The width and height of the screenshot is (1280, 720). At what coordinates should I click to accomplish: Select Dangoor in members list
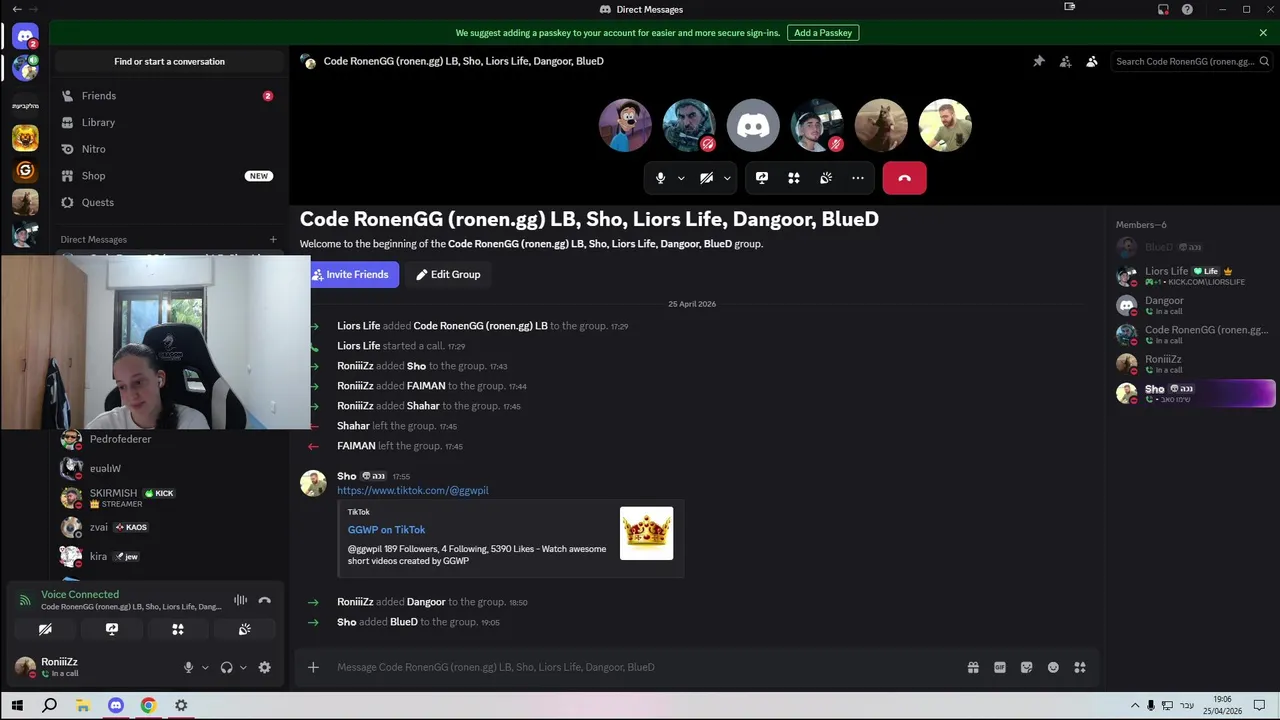click(x=1195, y=305)
